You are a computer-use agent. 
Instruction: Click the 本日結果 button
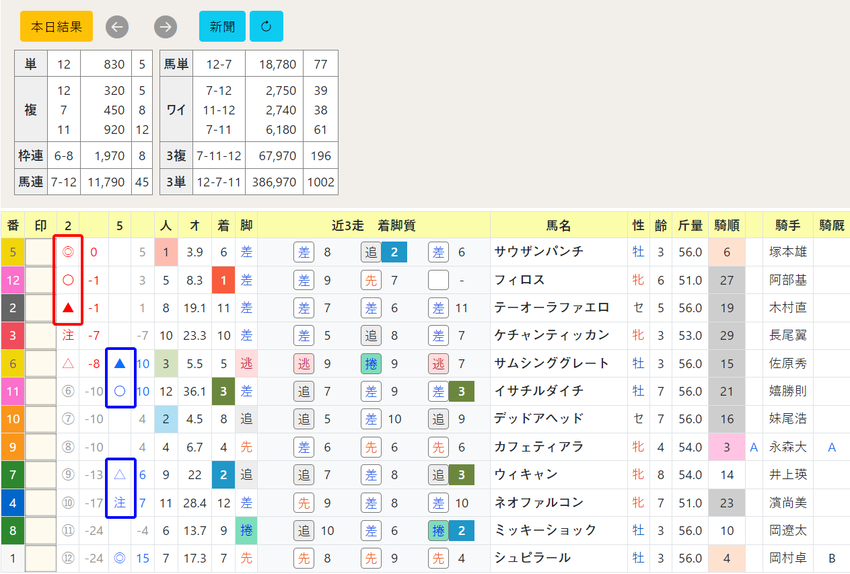tap(56, 26)
